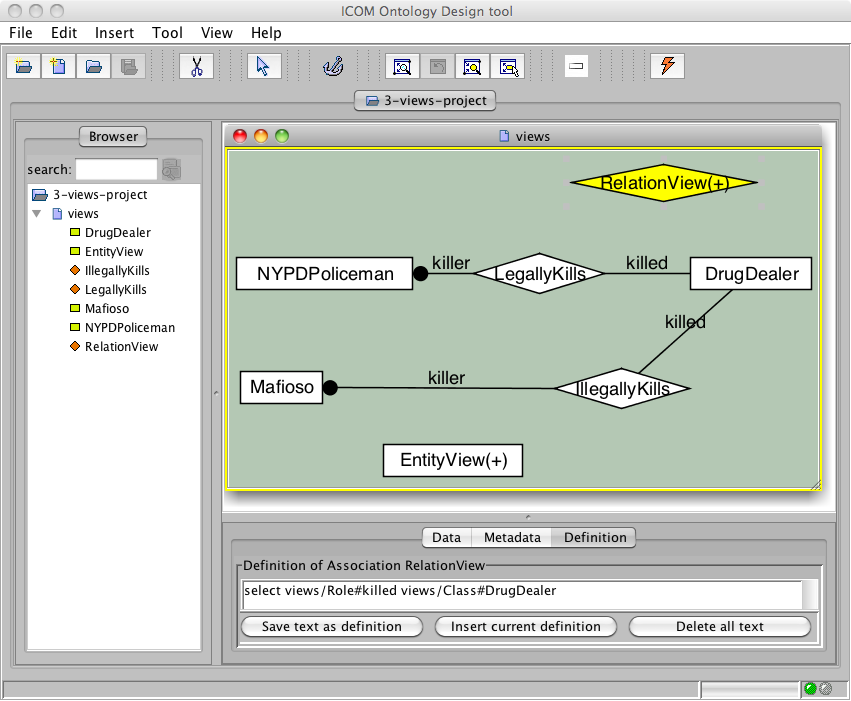
Task: Select NYPDPoliceman in browser tree
Action: tap(130, 328)
